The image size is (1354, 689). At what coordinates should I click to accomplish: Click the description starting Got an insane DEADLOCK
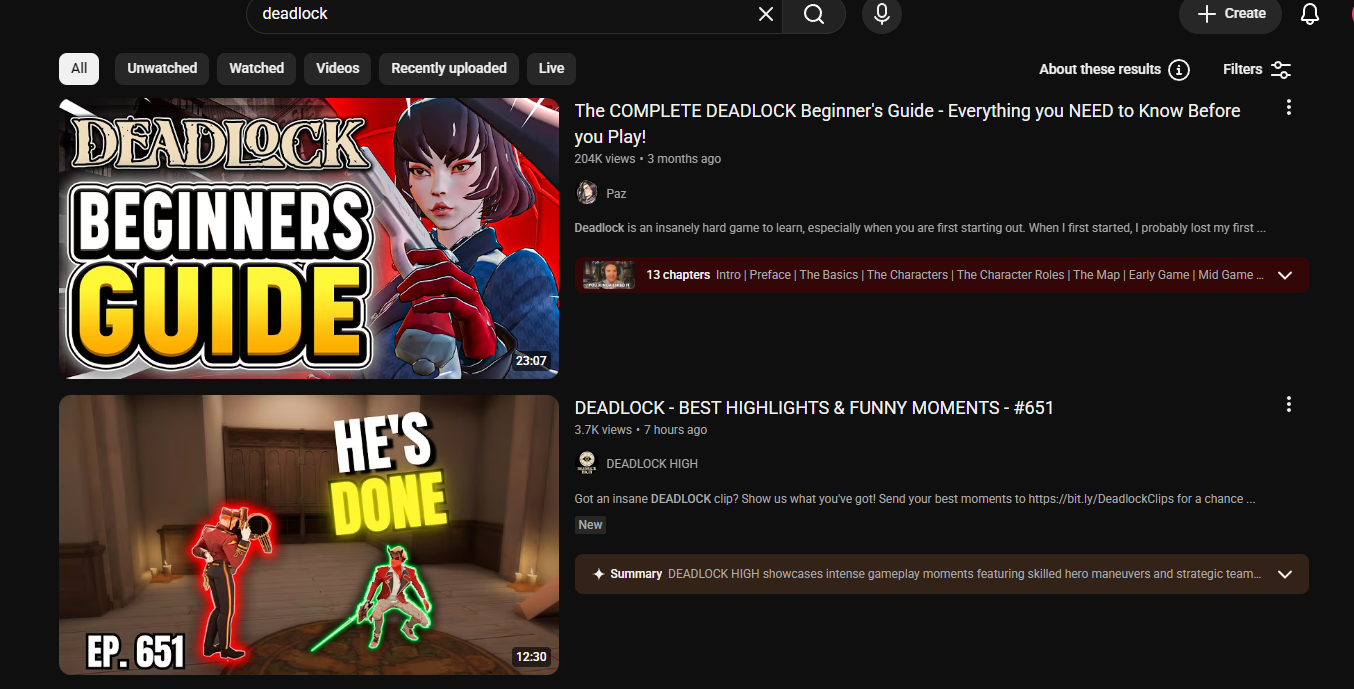click(x=915, y=499)
